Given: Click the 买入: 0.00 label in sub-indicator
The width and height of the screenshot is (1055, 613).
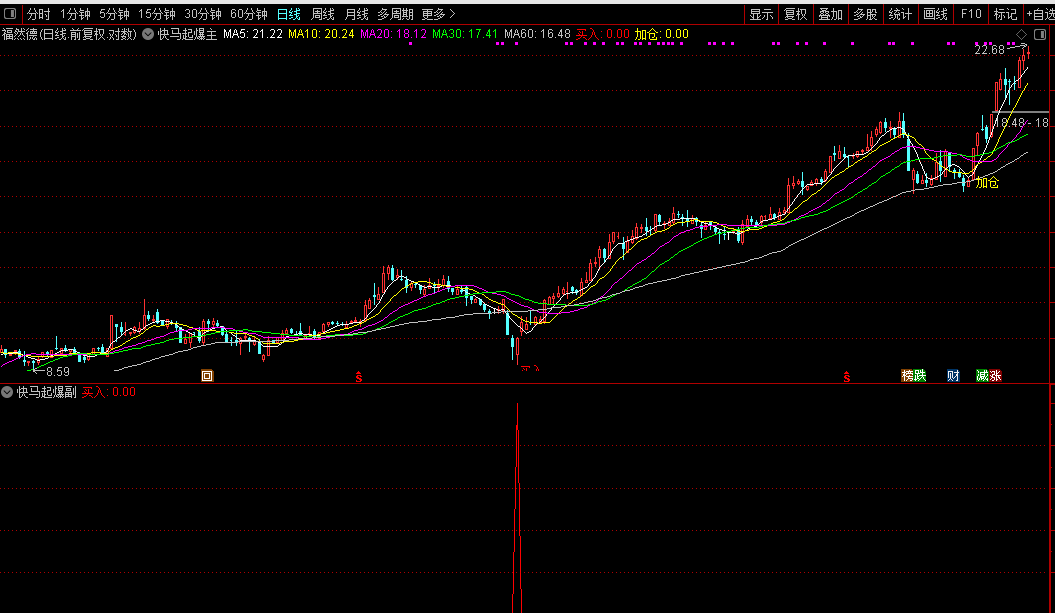Looking at the screenshot, I should [x=108, y=392].
